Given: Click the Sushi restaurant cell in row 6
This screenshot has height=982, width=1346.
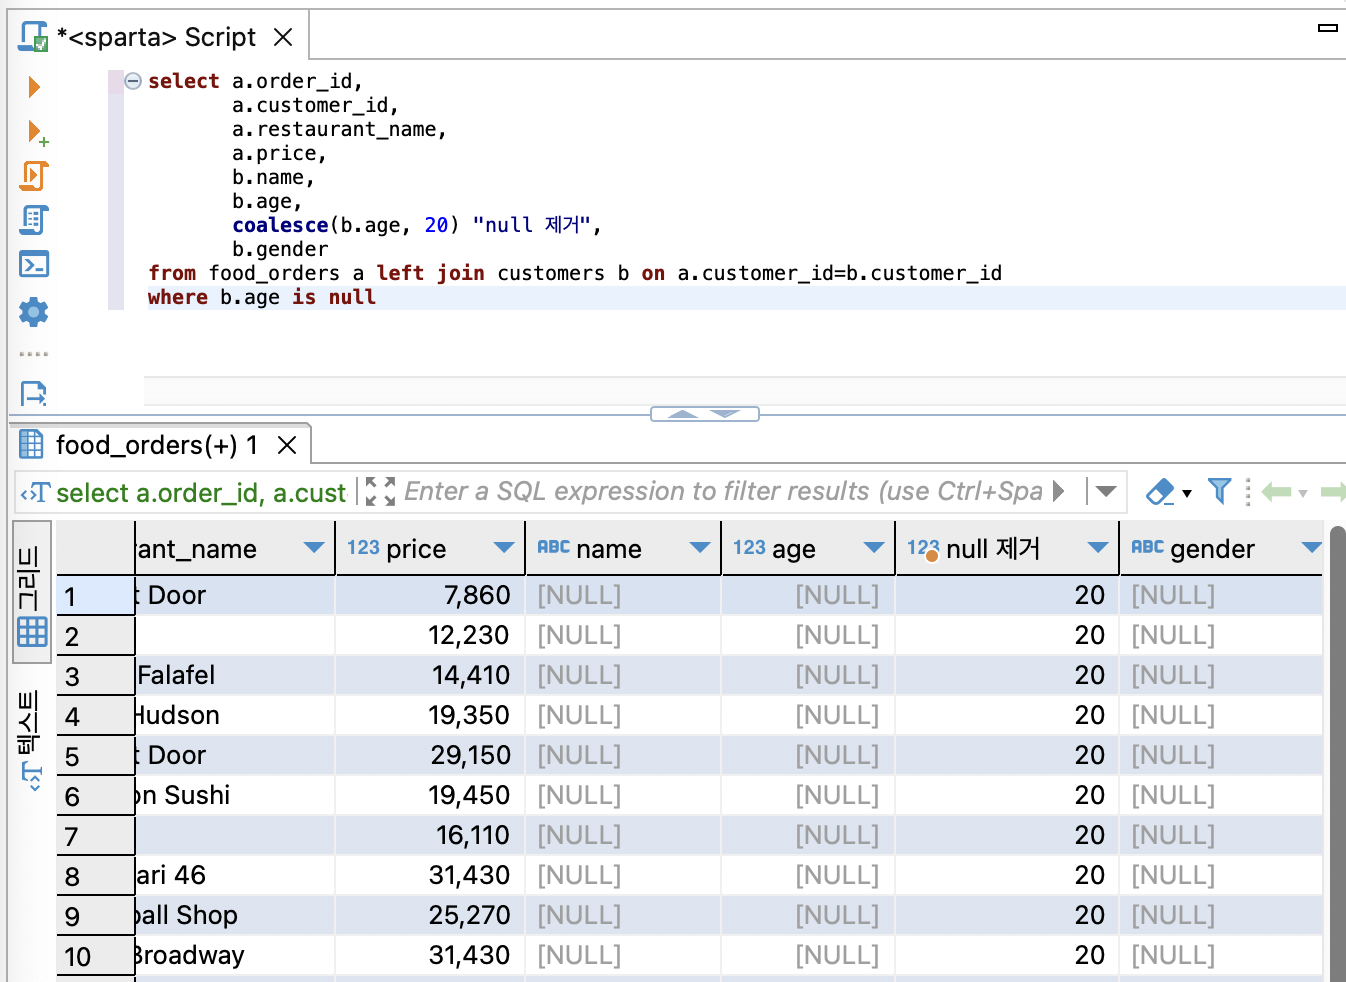Looking at the screenshot, I should [235, 795].
